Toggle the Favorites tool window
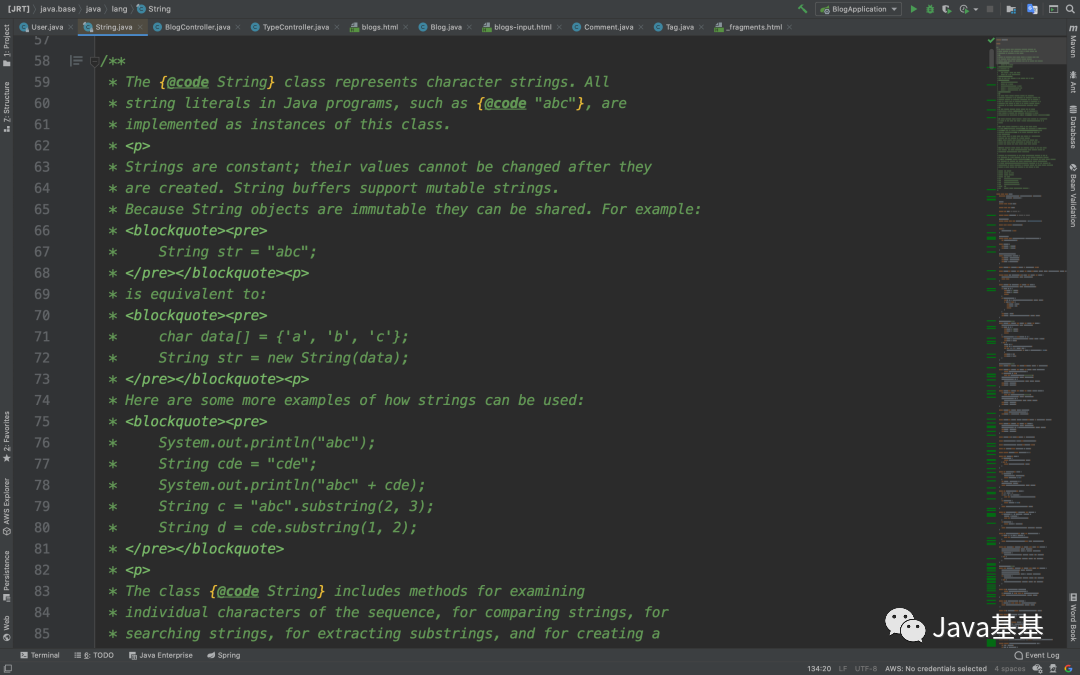The width and height of the screenshot is (1080, 675). (x=6, y=437)
